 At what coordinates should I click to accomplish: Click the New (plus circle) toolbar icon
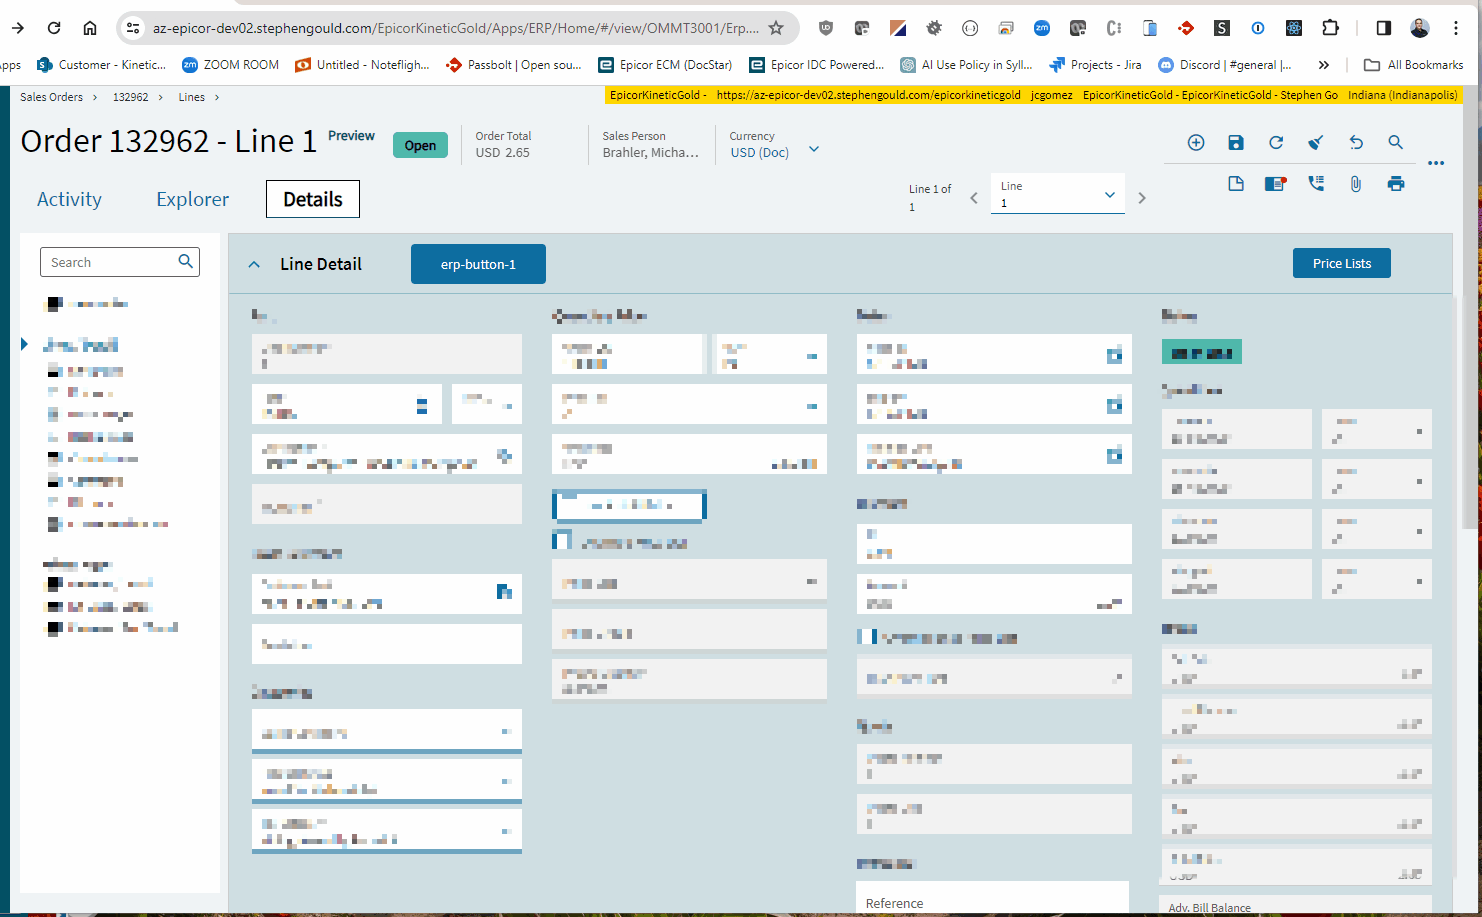click(1196, 143)
